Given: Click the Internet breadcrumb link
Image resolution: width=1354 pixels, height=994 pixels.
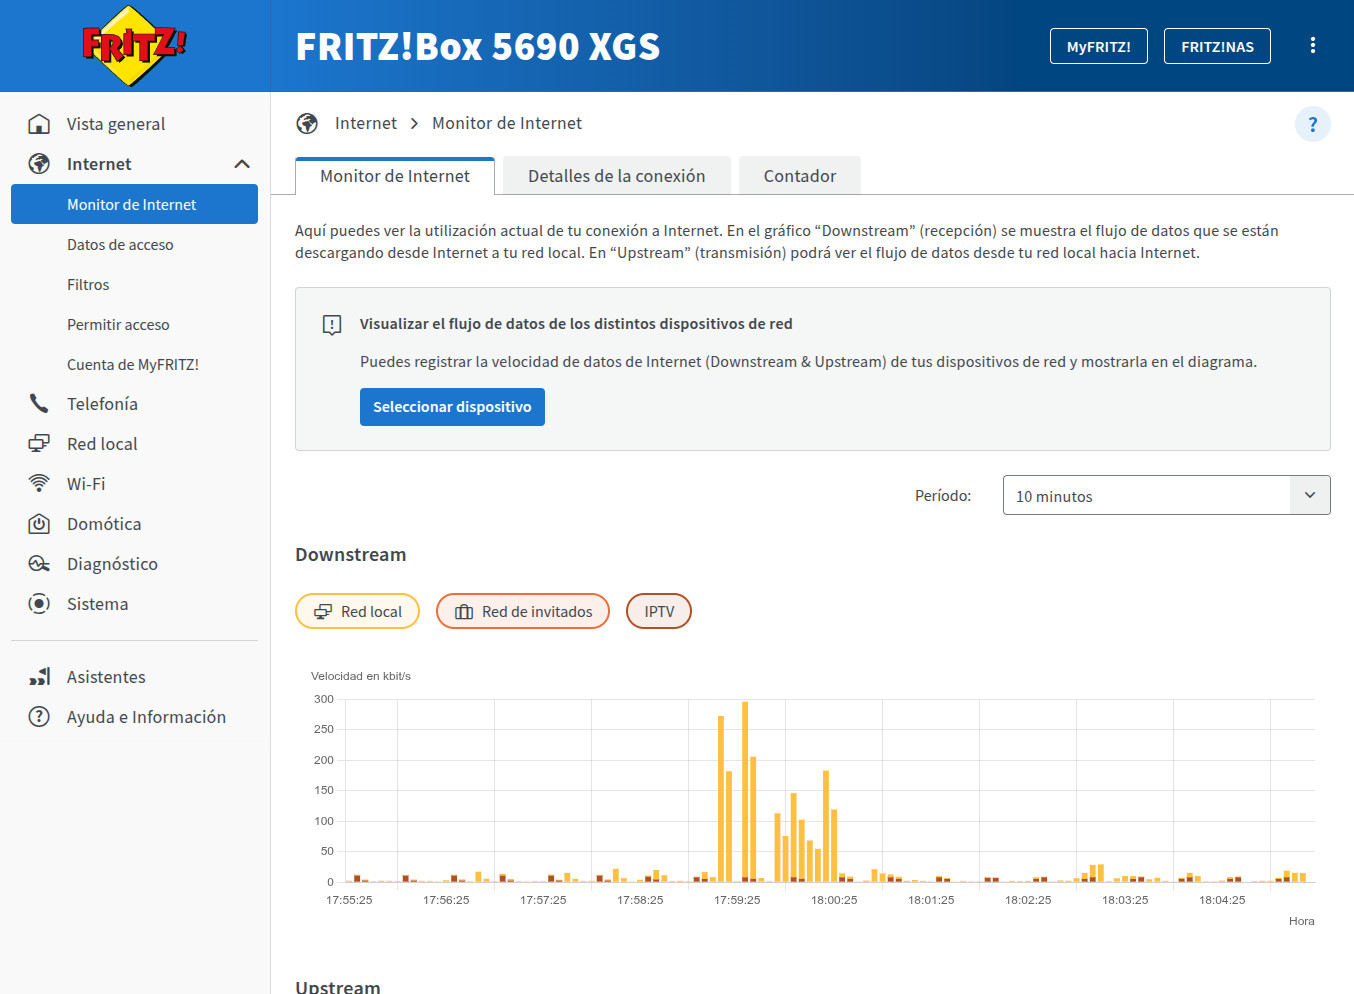Looking at the screenshot, I should [x=366, y=123].
